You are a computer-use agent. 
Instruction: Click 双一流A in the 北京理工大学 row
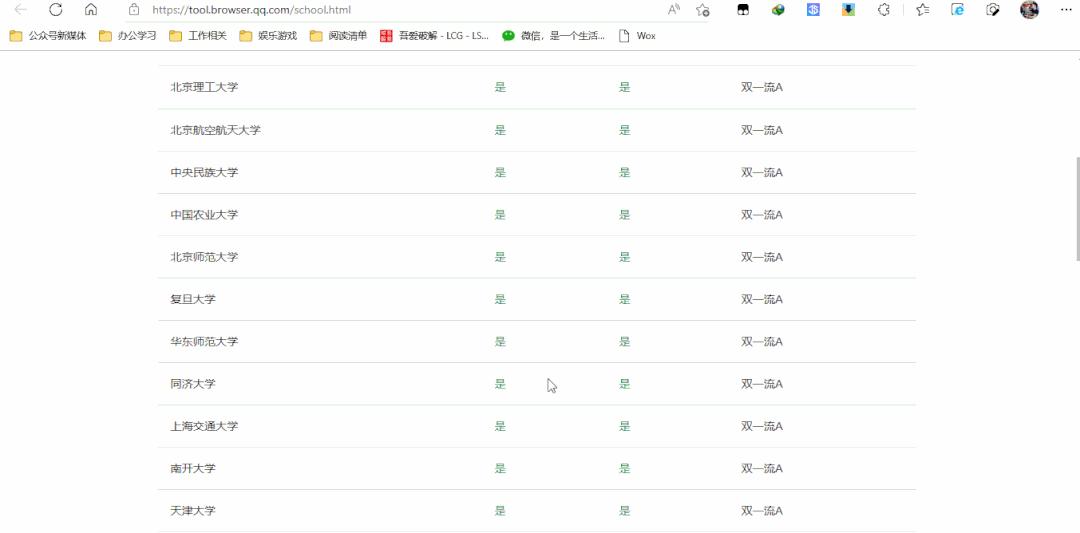pyautogui.click(x=762, y=87)
